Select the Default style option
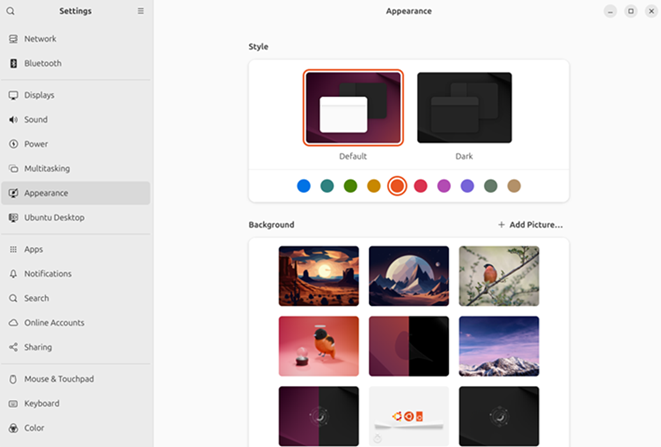Image resolution: width=661 pixels, height=447 pixels. 353,108
